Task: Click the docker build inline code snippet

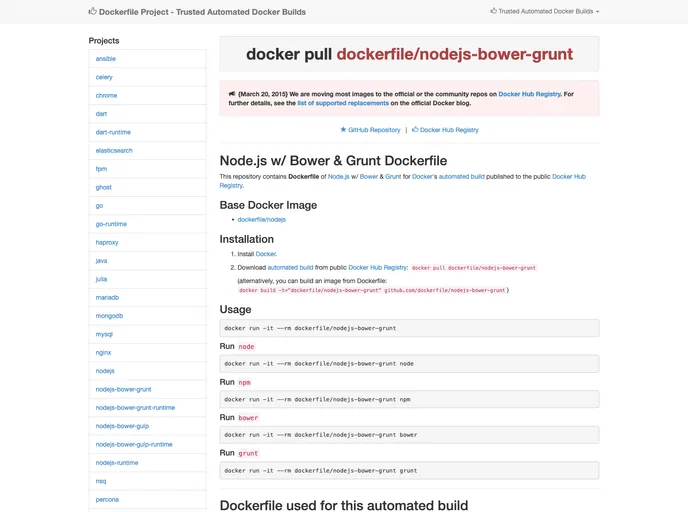Action: pyautogui.click(x=372, y=290)
